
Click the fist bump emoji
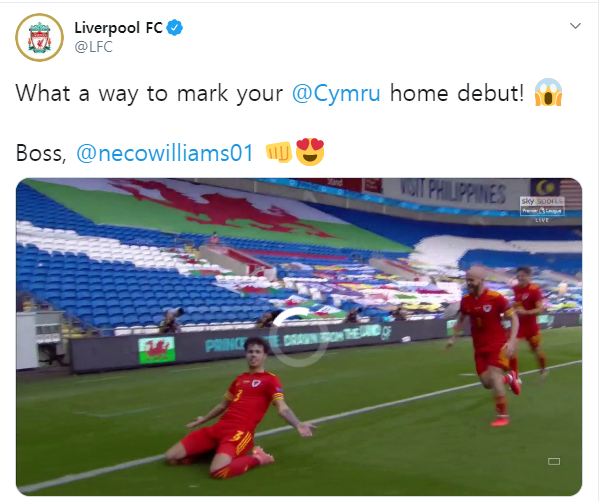point(279,152)
